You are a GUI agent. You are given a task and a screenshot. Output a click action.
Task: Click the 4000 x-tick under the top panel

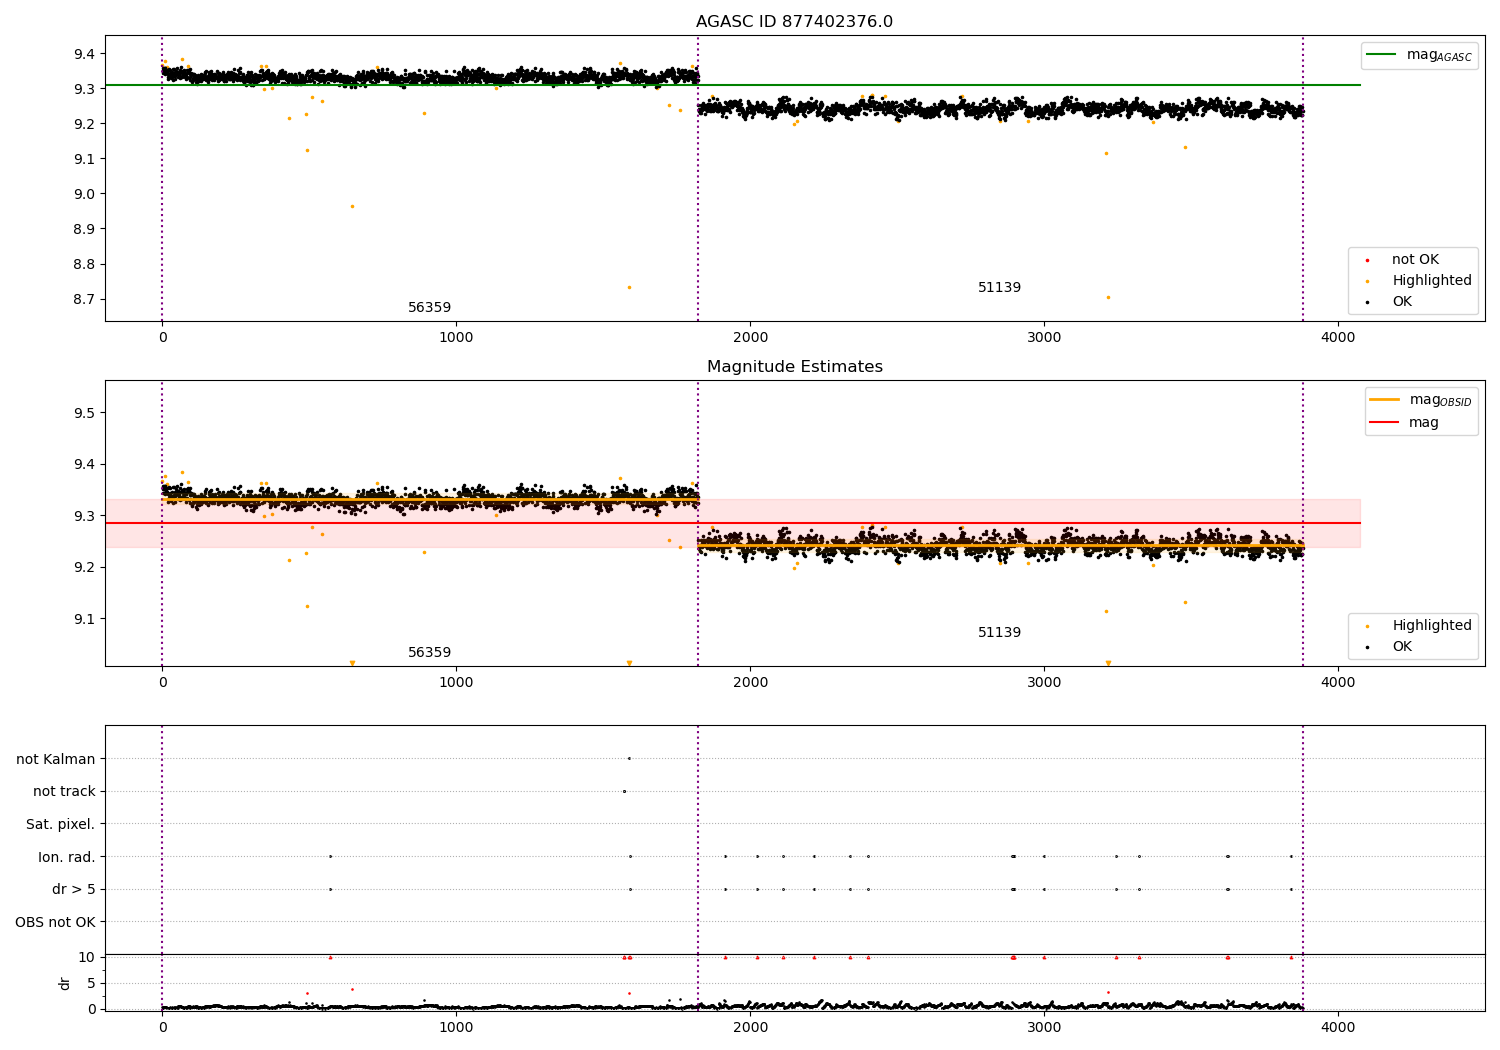tap(1338, 338)
